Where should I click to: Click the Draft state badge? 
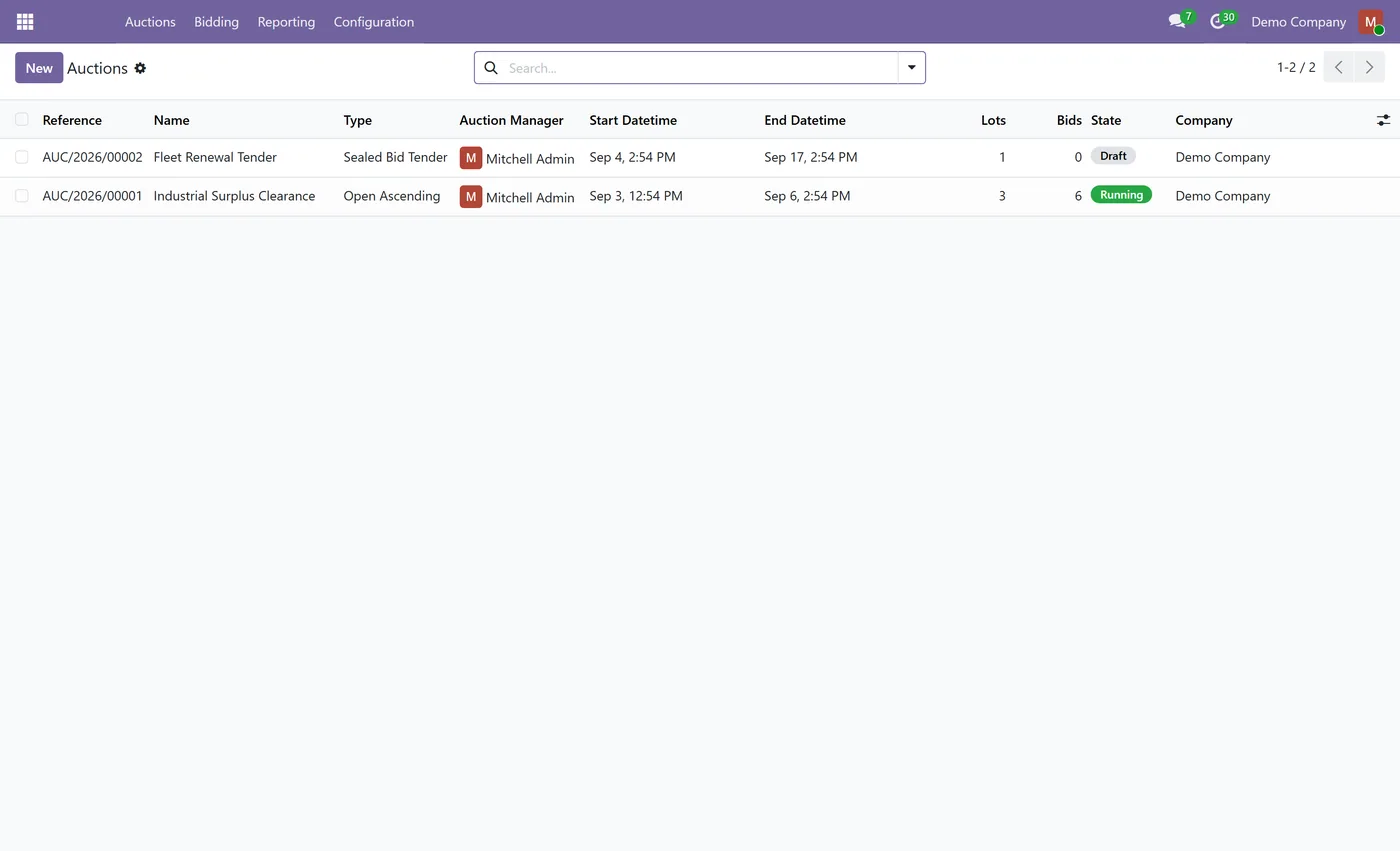(x=1113, y=156)
